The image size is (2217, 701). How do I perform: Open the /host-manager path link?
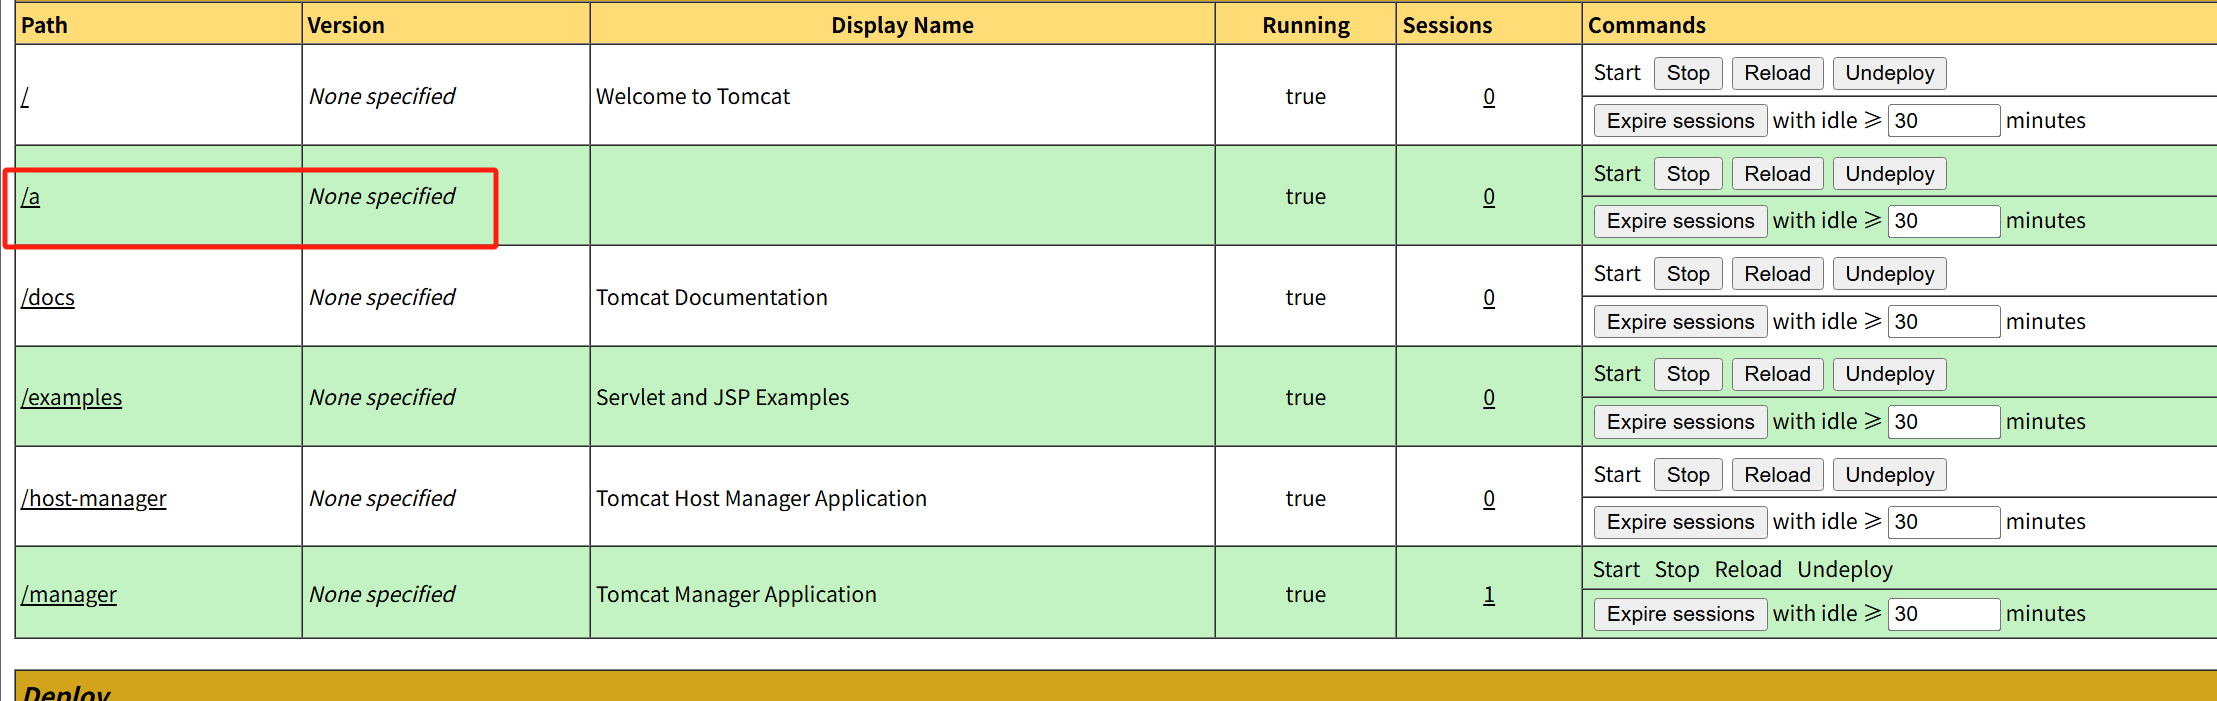(x=94, y=499)
